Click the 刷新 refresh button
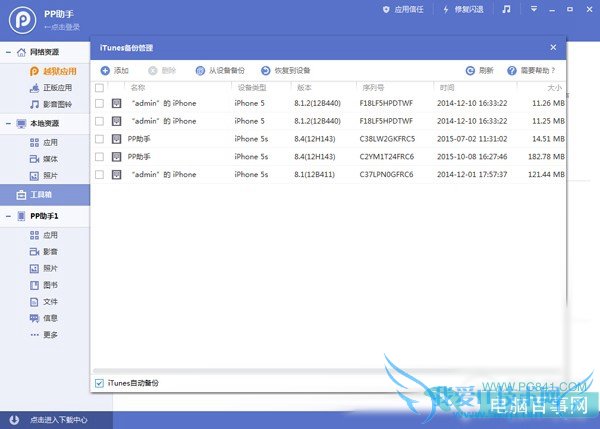This screenshot has height=429, width=600. coord(479,70)
